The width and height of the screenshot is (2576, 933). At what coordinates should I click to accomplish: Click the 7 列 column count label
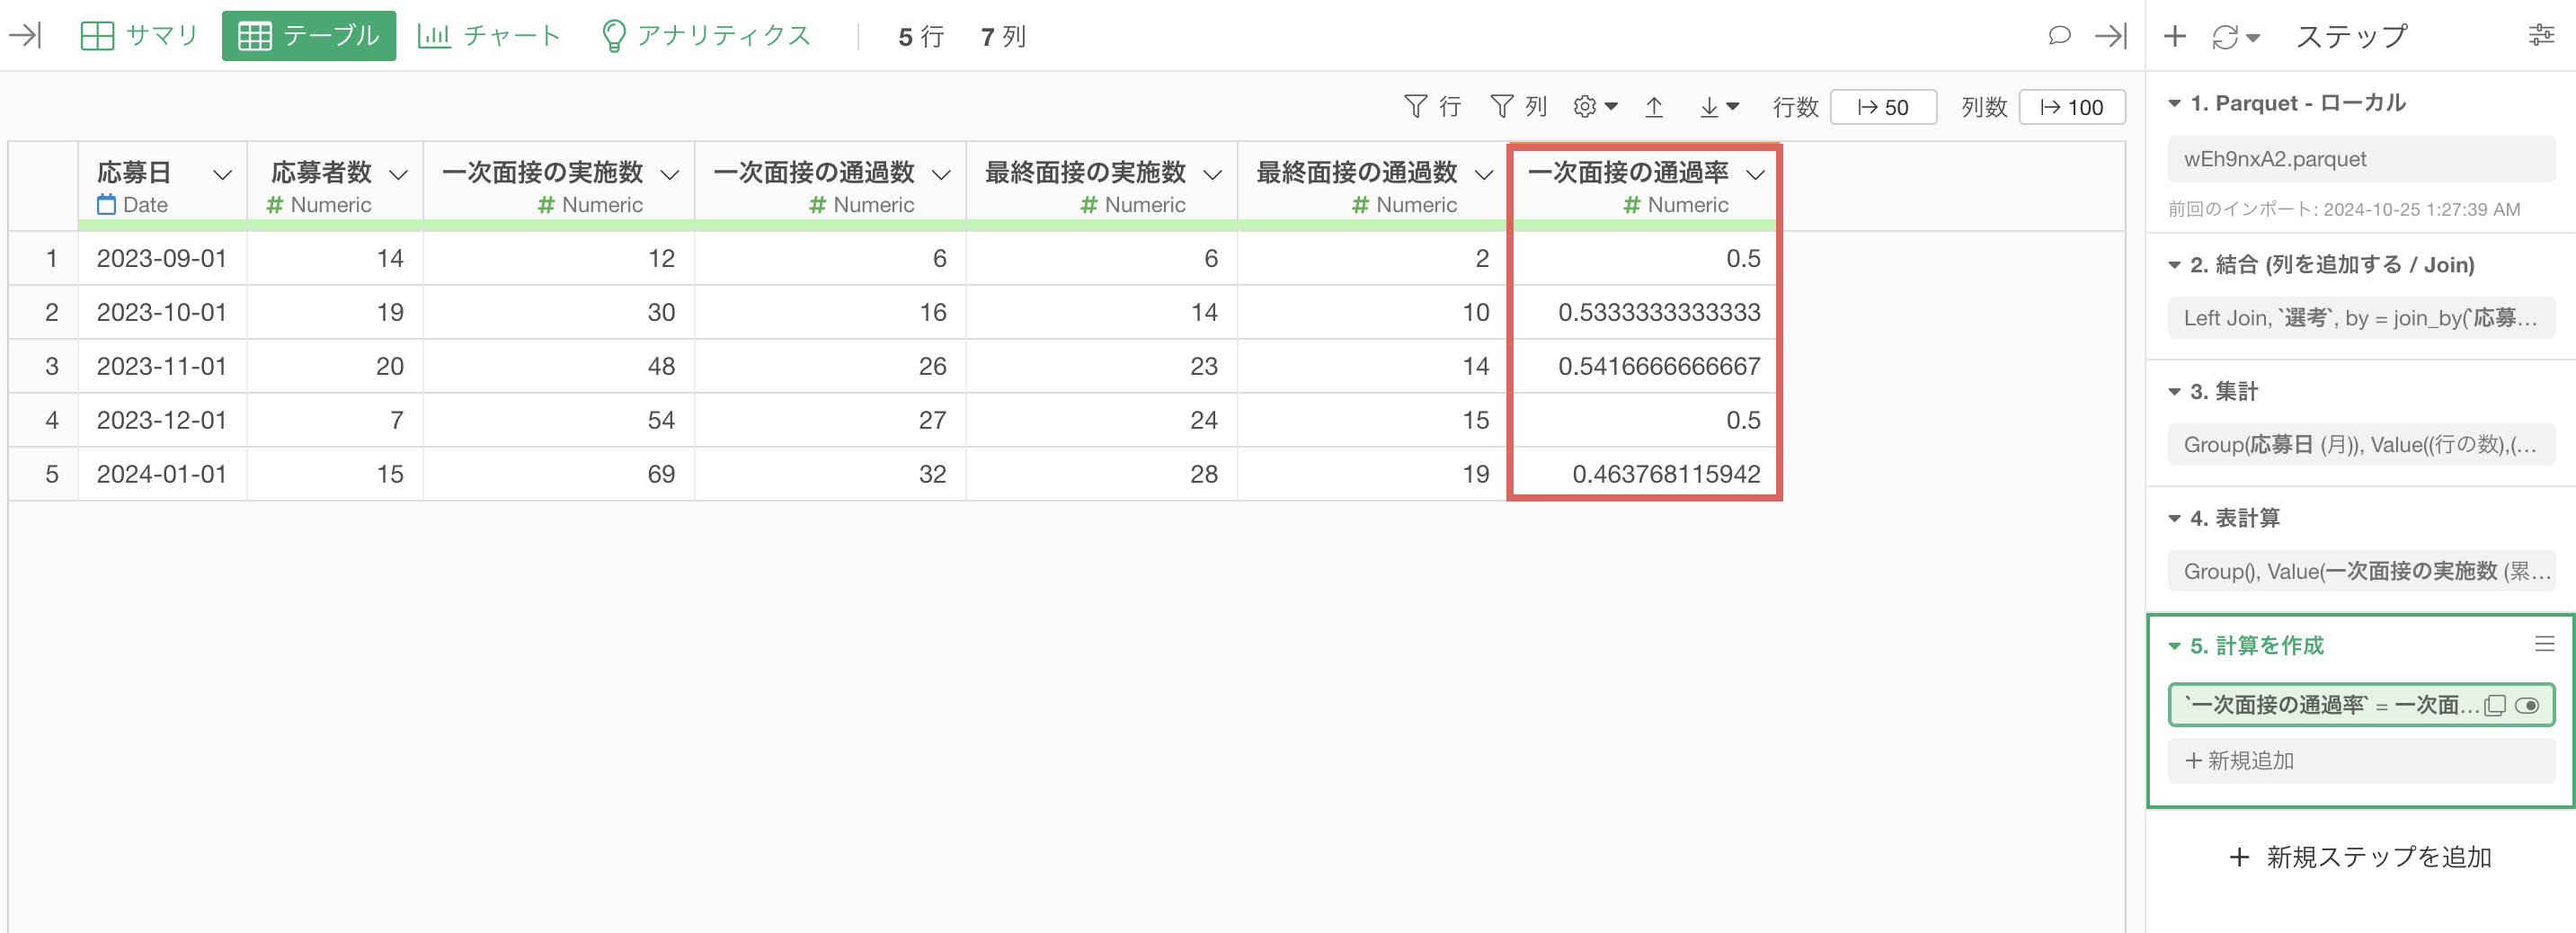point(1003,37)
